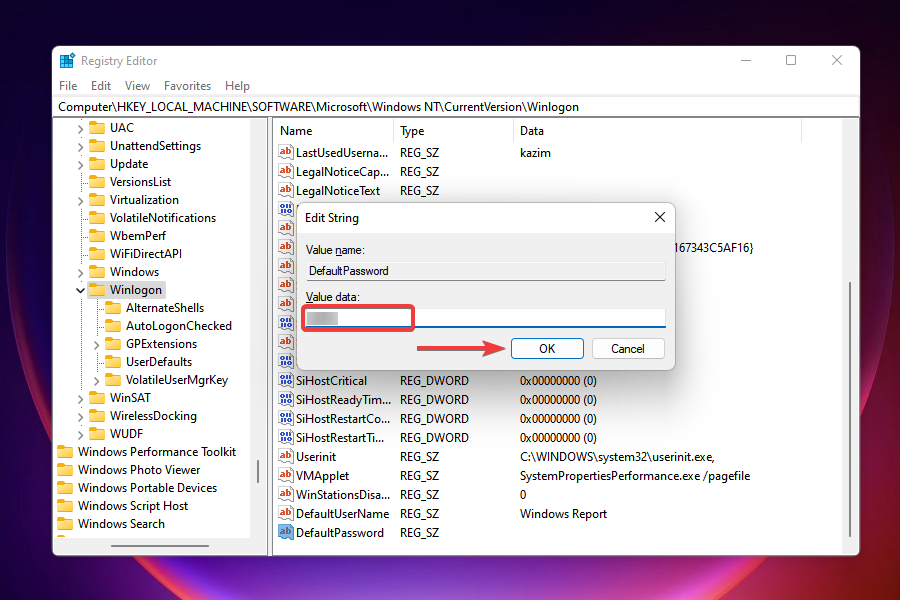Viewport: 900px width, 600px height.
Task: Click the Value name field showing DefaultPassword
Action: click(486, 270)
